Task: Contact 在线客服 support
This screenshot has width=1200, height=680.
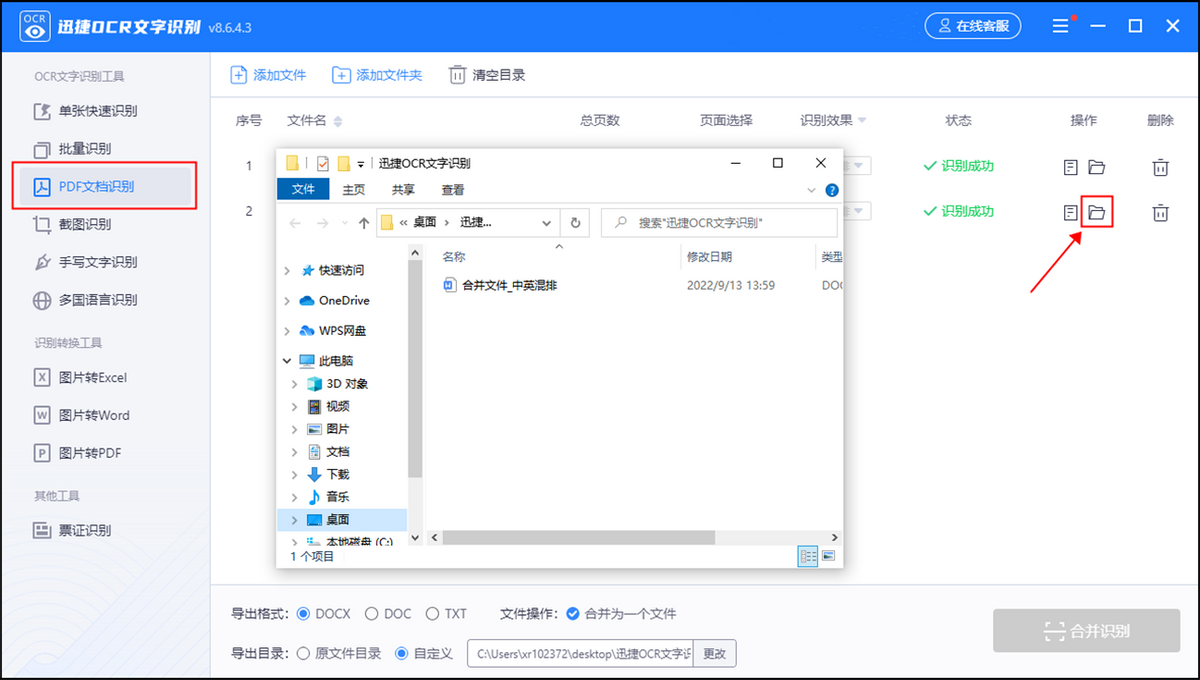Action: click(971, 27)
